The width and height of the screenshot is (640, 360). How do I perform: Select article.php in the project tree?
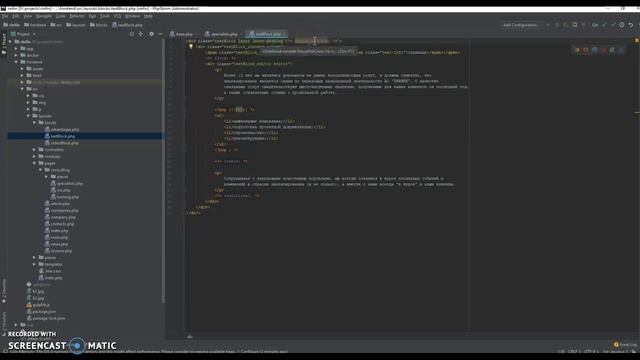coord(57,204)
